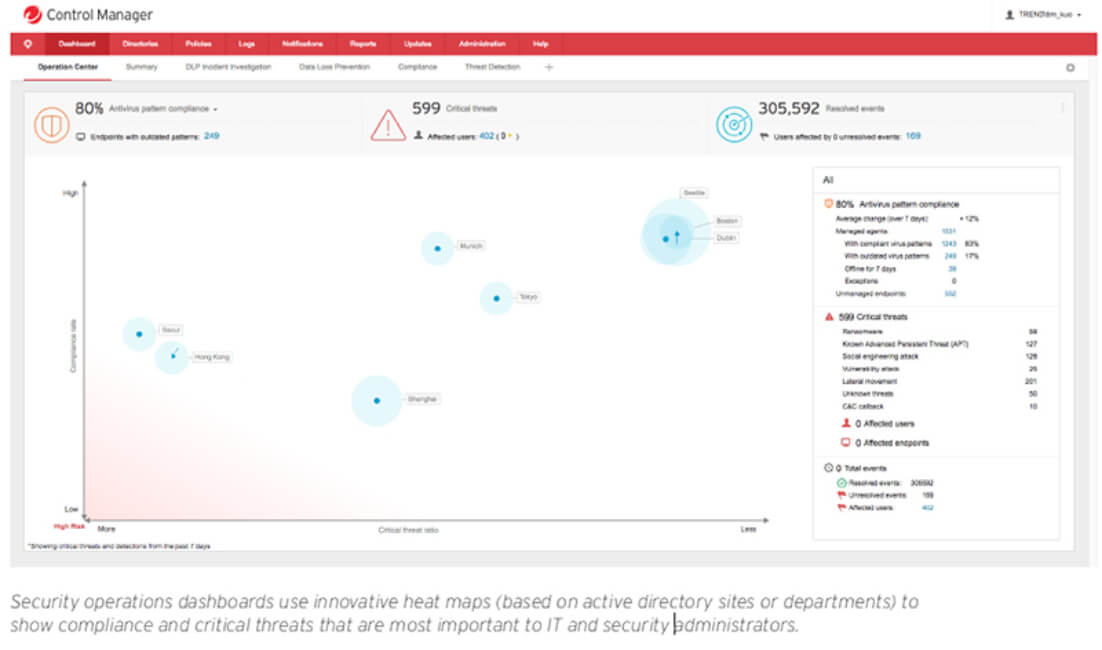Viewport: 1102px width, 650px height.
Task: Click the clock icon beside Total events
Action: pyautogui.click(x=829, y=468)
